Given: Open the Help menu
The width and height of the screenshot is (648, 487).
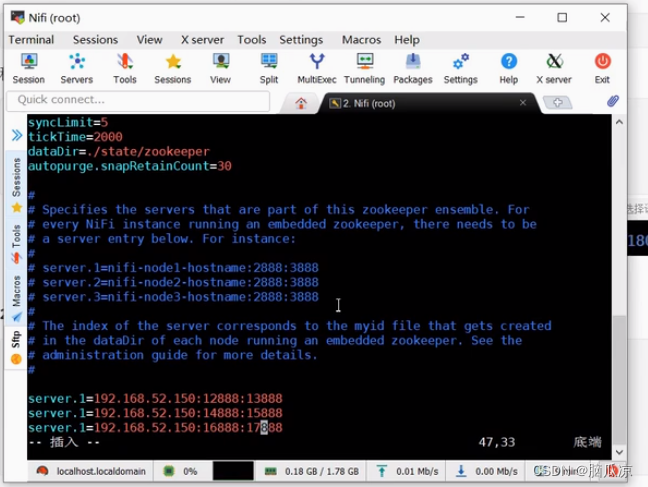Looking at the screenshot, I should (407, 40).
